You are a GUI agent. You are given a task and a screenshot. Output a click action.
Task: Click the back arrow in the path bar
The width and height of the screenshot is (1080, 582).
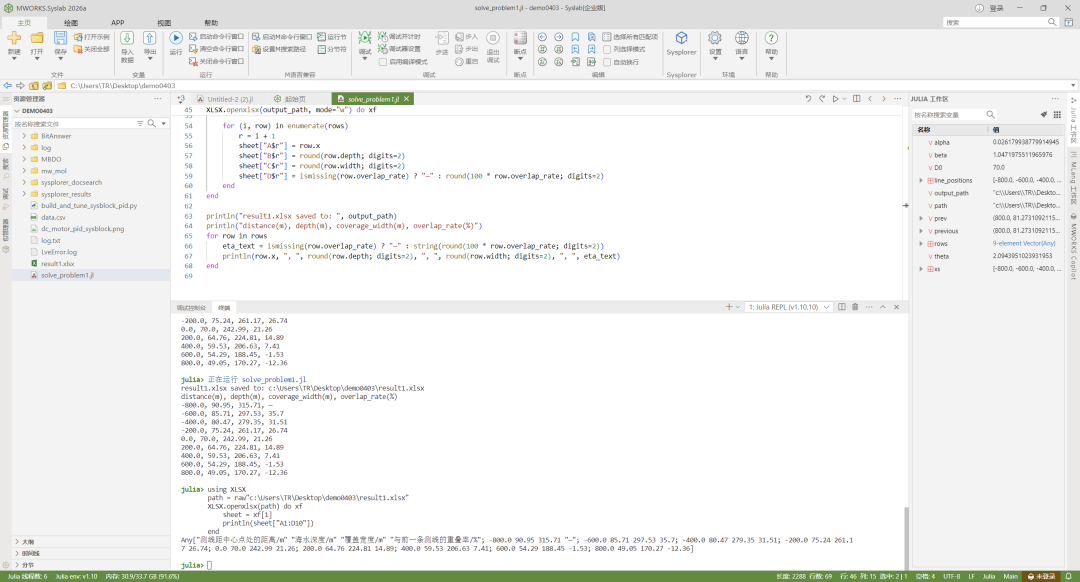(x=8, y=86)
